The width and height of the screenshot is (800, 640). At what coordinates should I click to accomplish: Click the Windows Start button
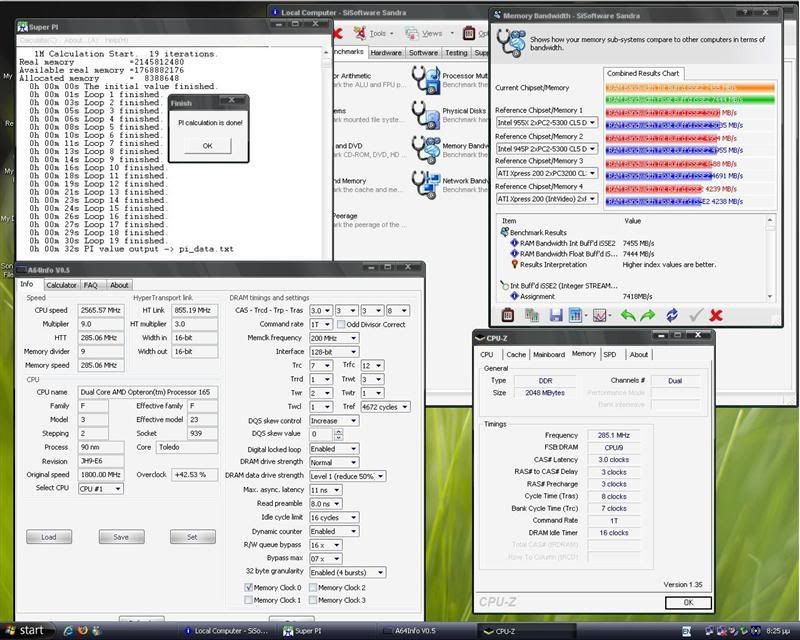[x=24, y=630]
